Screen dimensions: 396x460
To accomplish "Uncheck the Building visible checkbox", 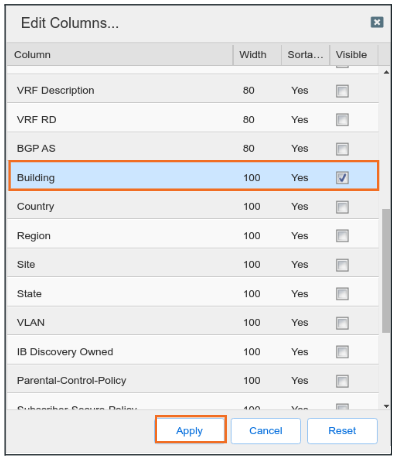I will tap(342, 178).
